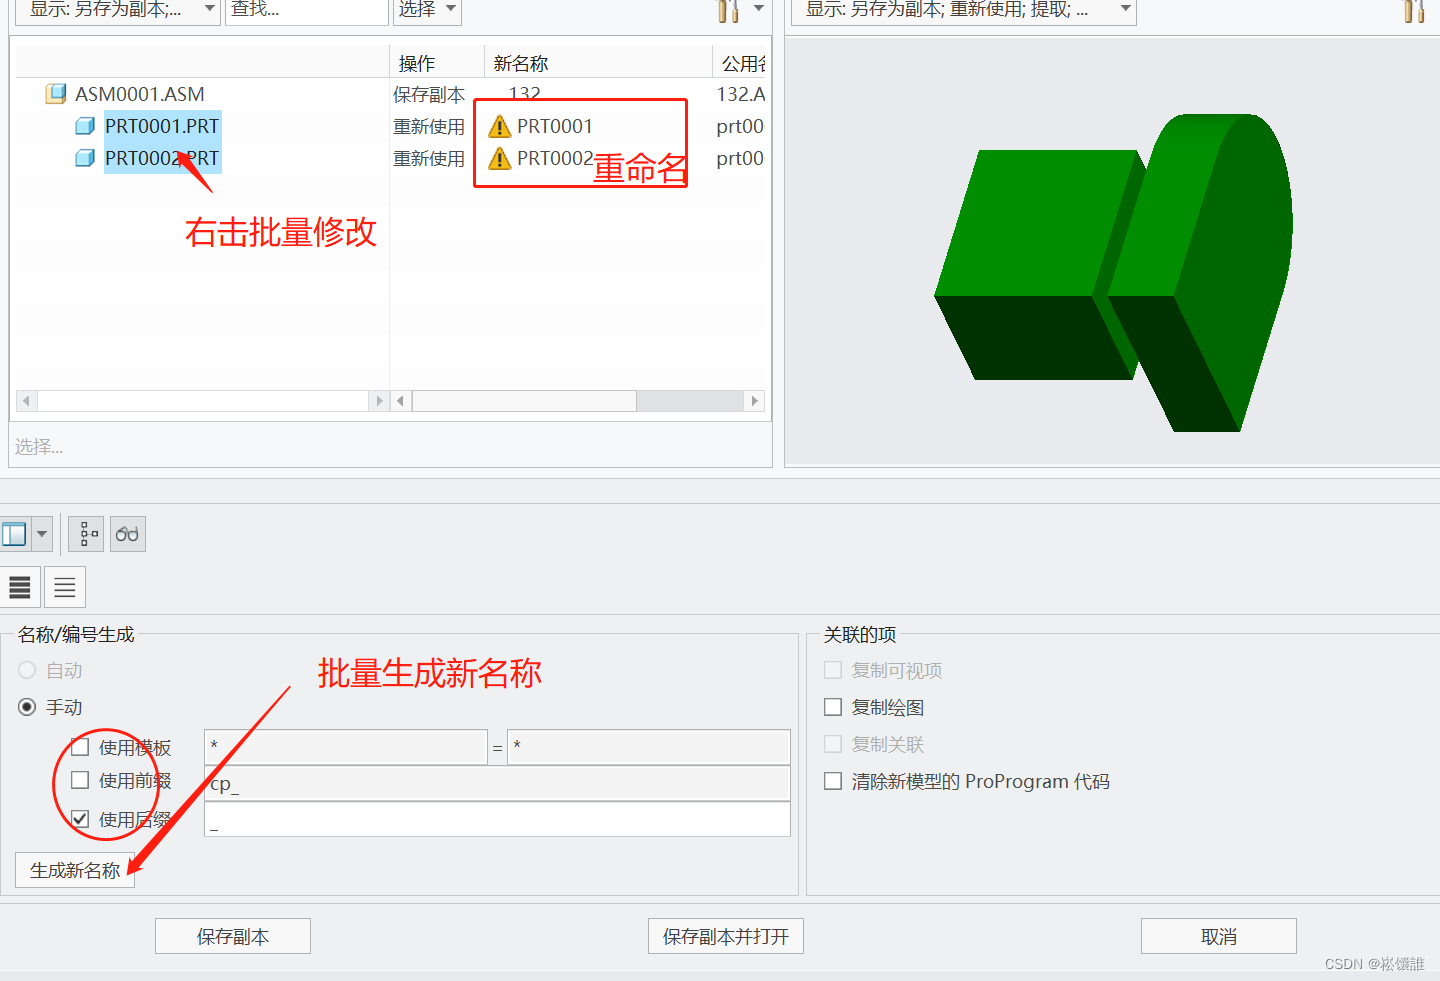1440x981 pixels.
Task: Click the PRT0001.PRT part icon
Action: (x=86, y=126)
